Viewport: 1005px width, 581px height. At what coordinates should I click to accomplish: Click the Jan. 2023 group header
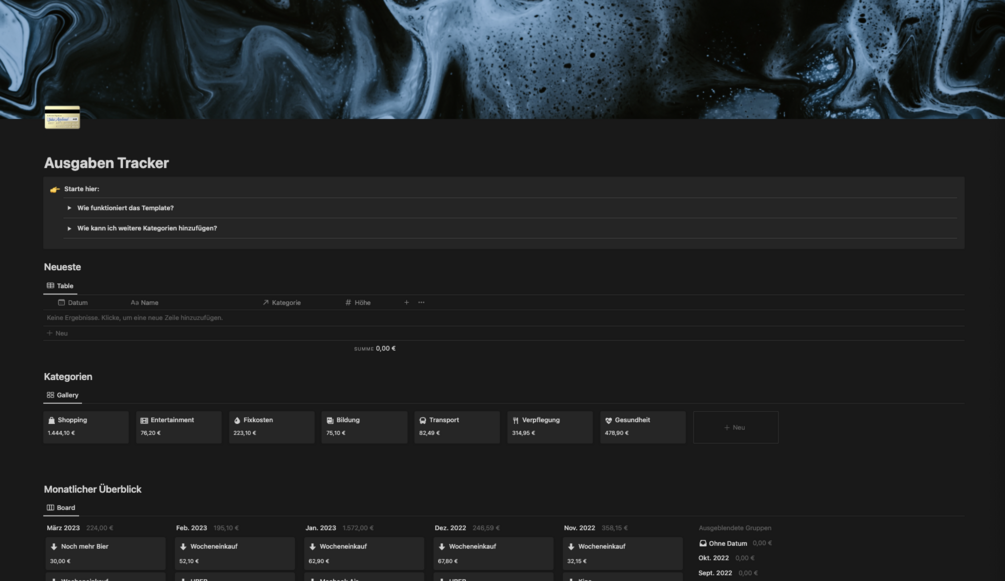click(x=320, y=528)
